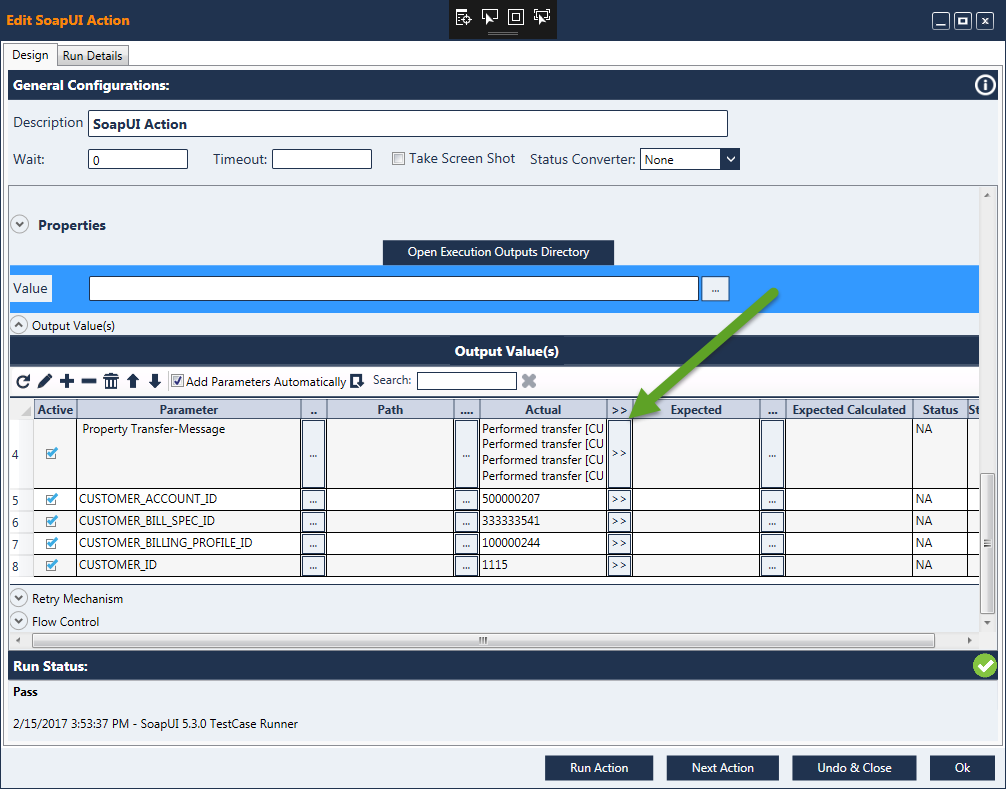
Task: Click the down arrow of the panel scrollbar
Action: [987, 623]
